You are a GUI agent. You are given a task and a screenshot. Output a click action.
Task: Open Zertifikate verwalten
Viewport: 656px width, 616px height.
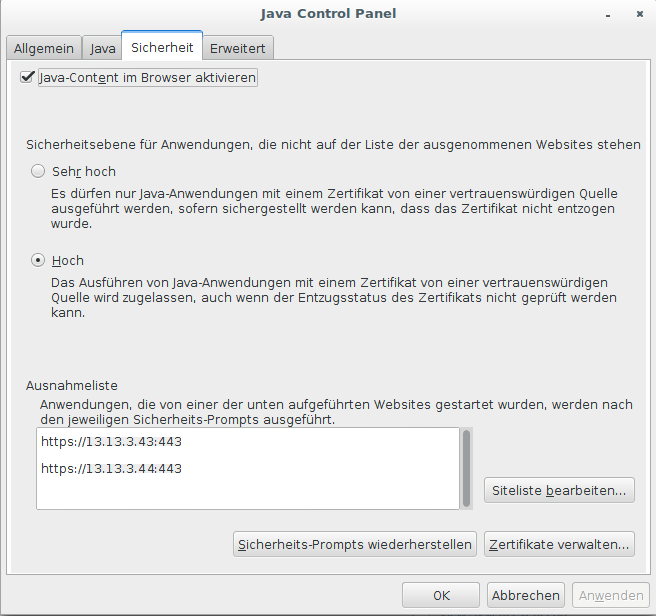[559, 544]
